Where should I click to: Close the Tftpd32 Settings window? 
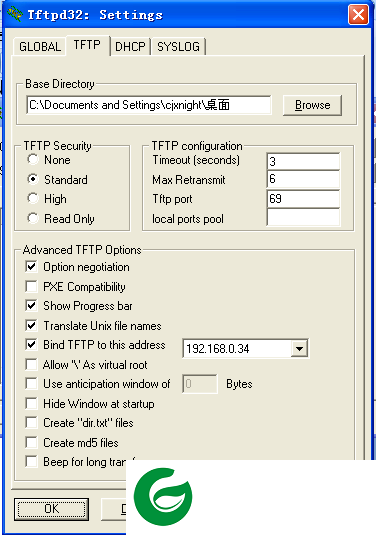[x=358, y=15]
